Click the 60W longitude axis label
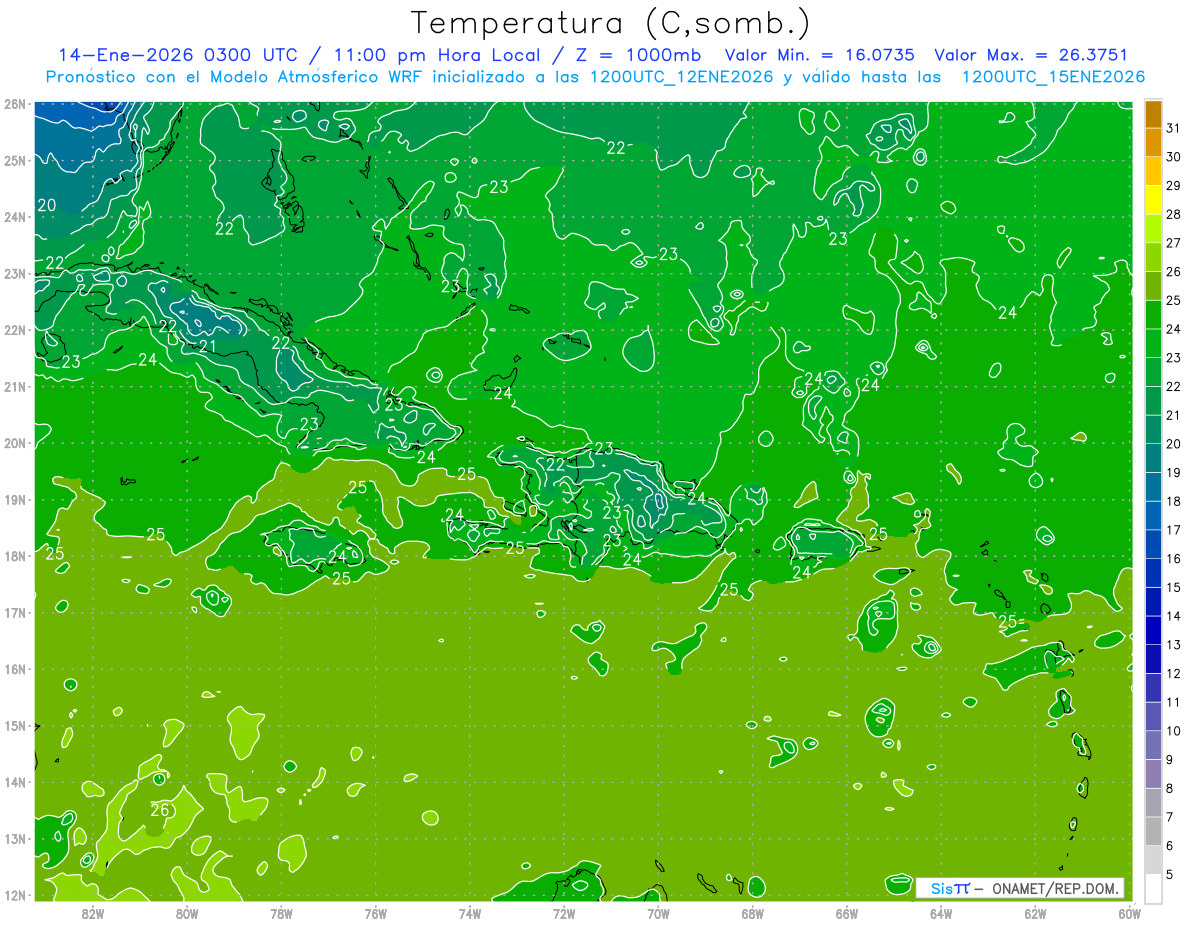The height and width of the screenshot is (927, 1200). (1130, 913)
